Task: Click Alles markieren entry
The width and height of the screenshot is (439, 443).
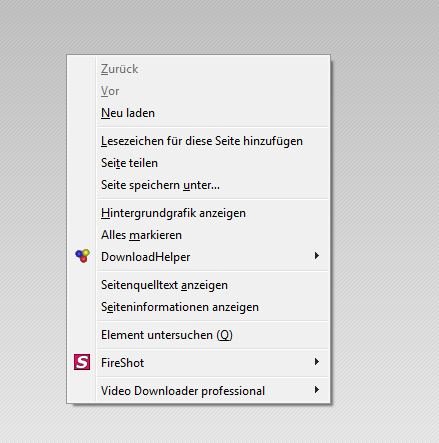Action: click(x=198, y=235)
